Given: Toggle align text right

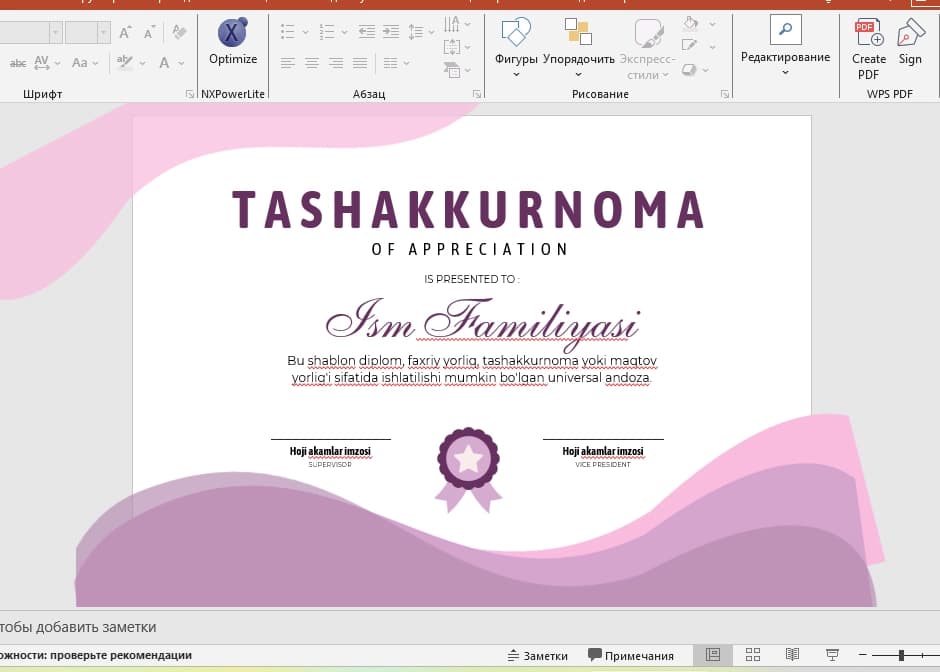Looking at the screenshot, I should [x=336, y=63].
